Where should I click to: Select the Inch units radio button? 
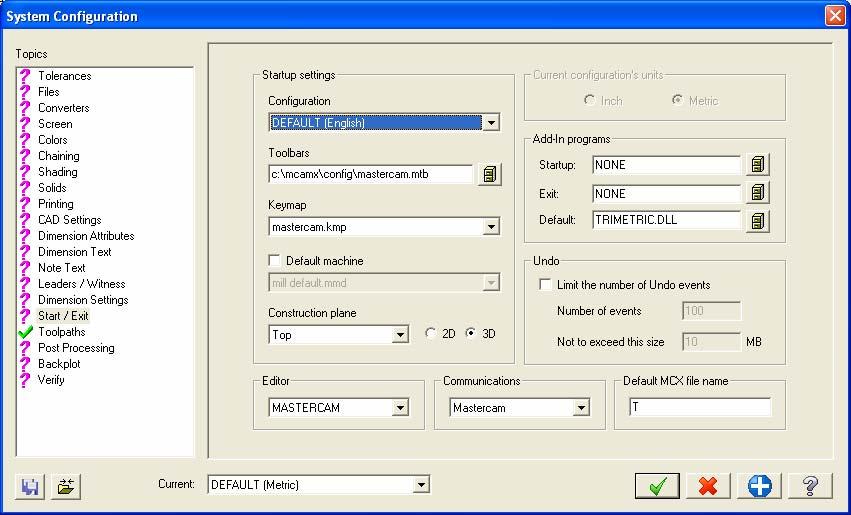[589, 100]
